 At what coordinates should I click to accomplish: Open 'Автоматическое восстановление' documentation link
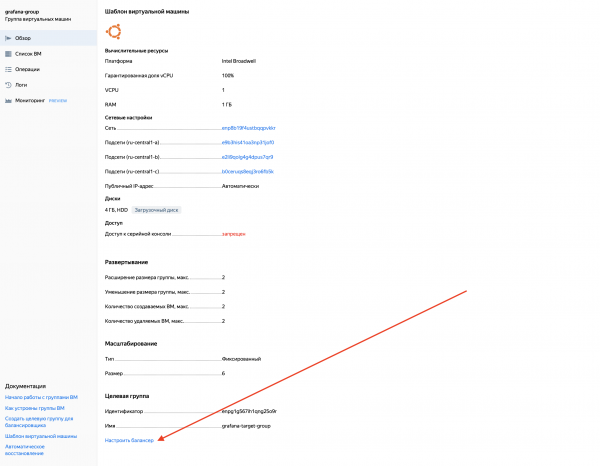[x=26, y=450]
